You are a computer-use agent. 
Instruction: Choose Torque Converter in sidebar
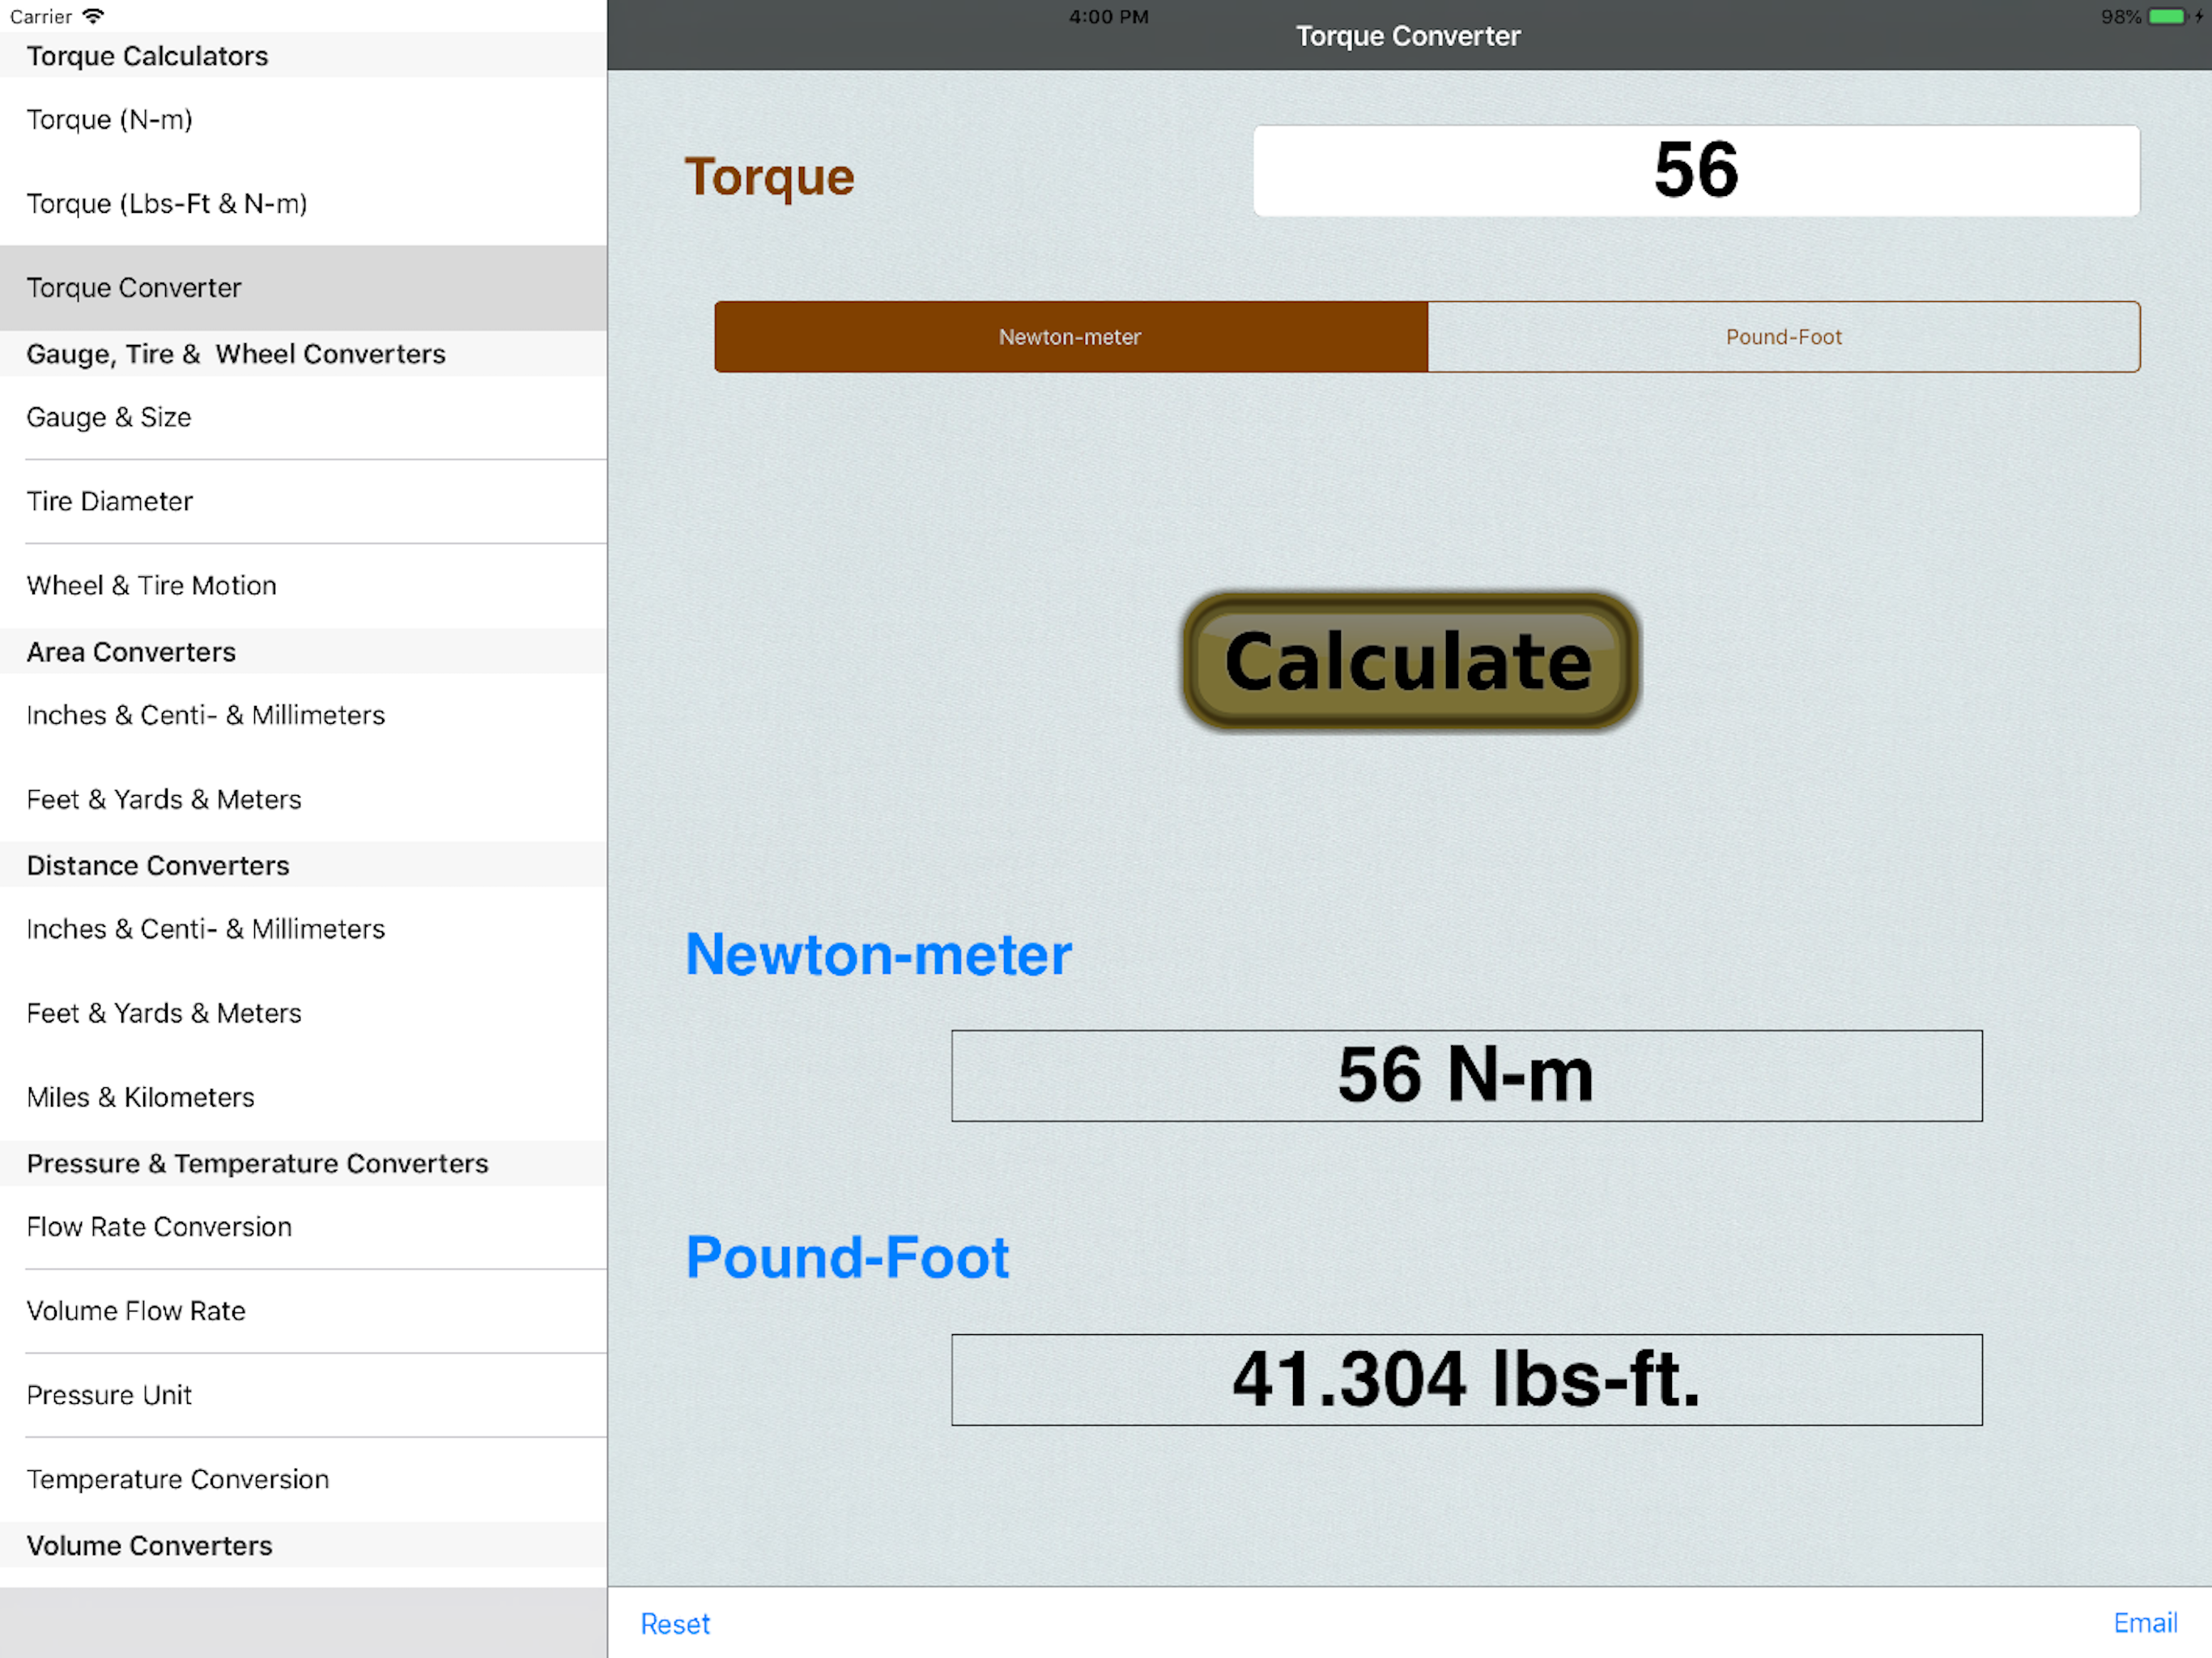tap(134, 288)
